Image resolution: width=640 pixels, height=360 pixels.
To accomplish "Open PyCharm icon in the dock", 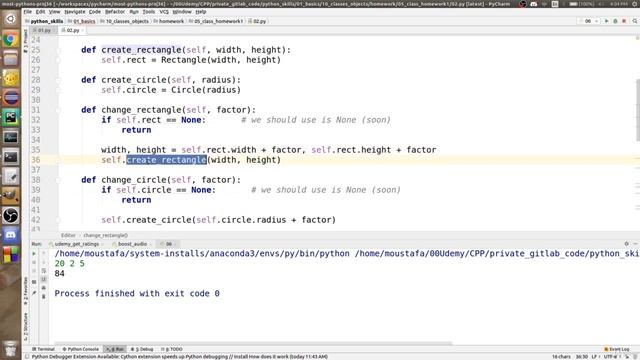I will point(11,118).
